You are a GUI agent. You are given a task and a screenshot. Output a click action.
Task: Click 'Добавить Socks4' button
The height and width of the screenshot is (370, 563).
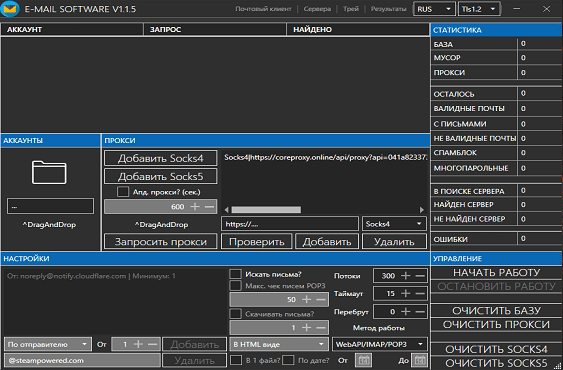point(160,158)
